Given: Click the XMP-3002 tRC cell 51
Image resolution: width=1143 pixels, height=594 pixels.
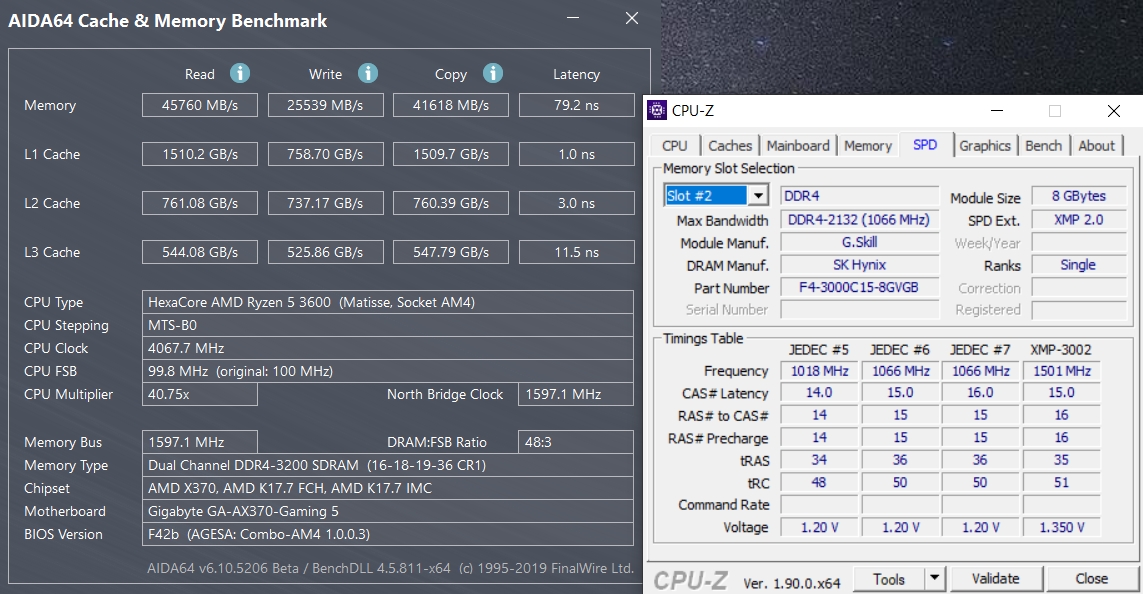Looking at the screenshot, I should click(1061, 482).
